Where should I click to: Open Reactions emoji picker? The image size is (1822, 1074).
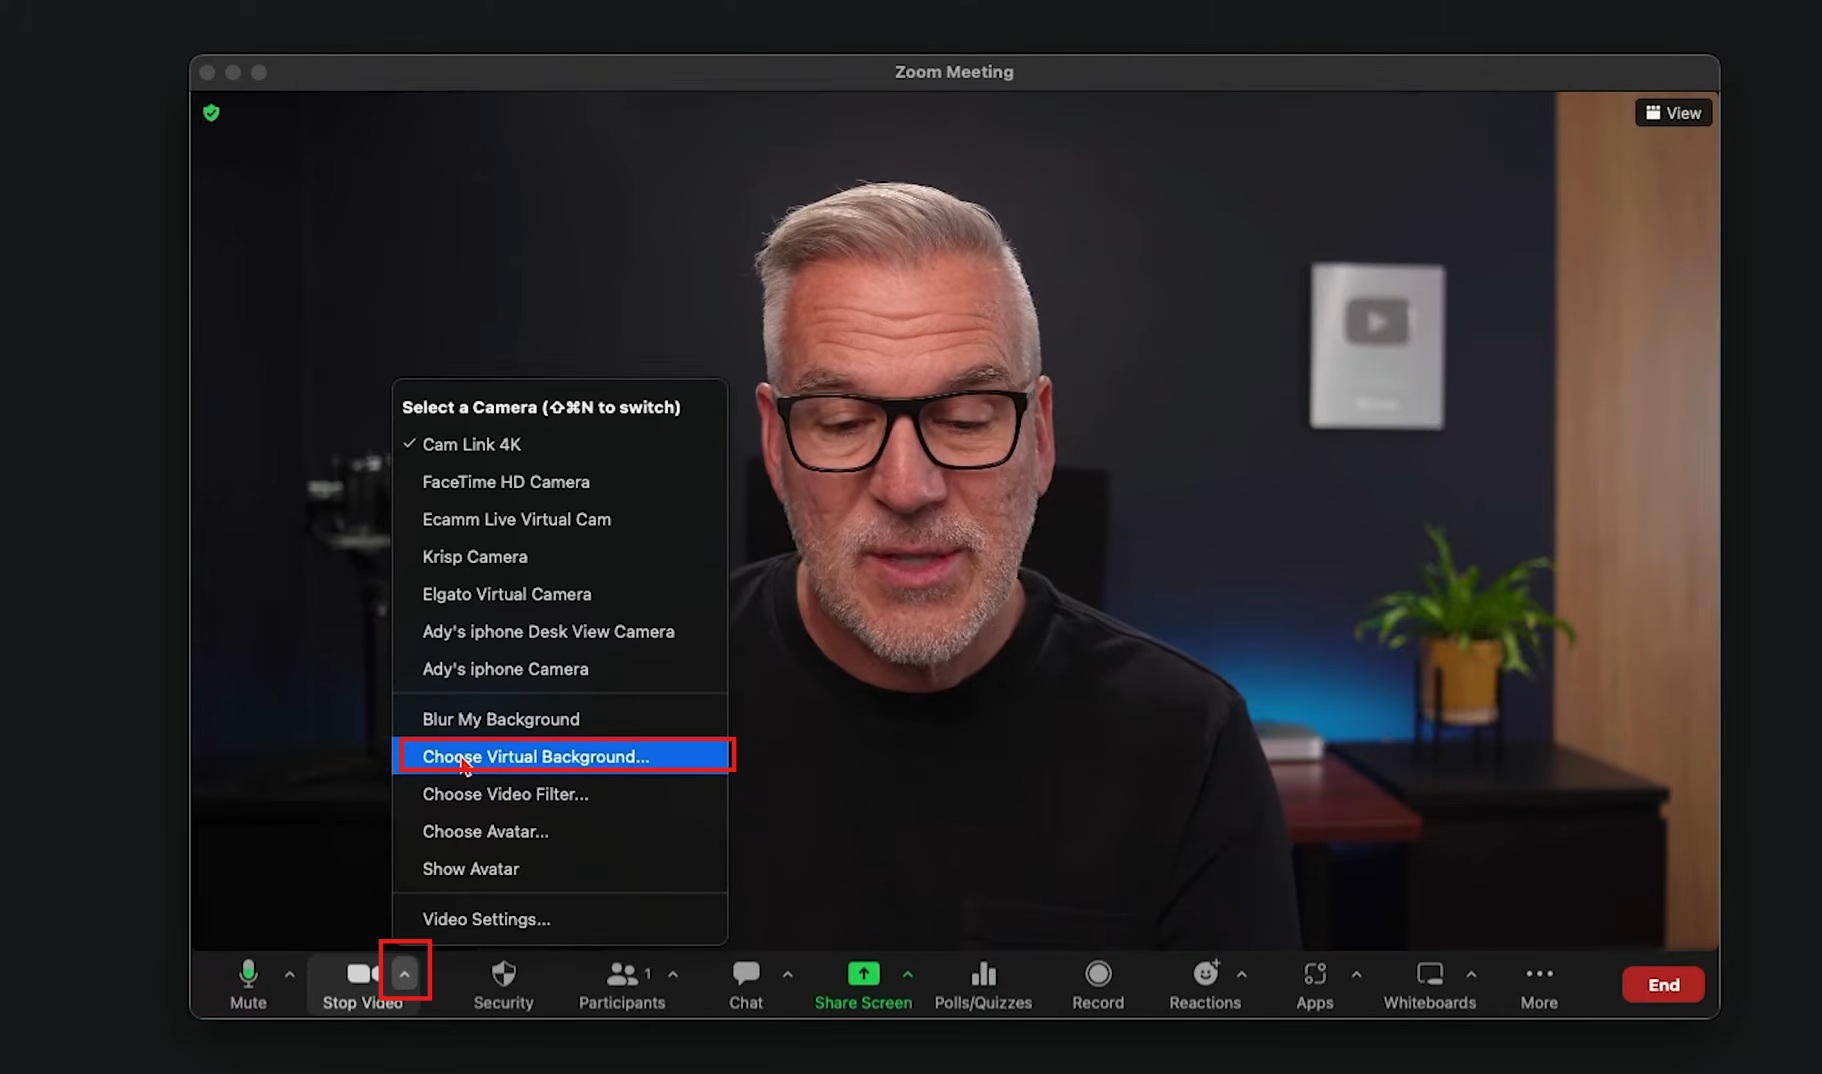point(1205,985)
